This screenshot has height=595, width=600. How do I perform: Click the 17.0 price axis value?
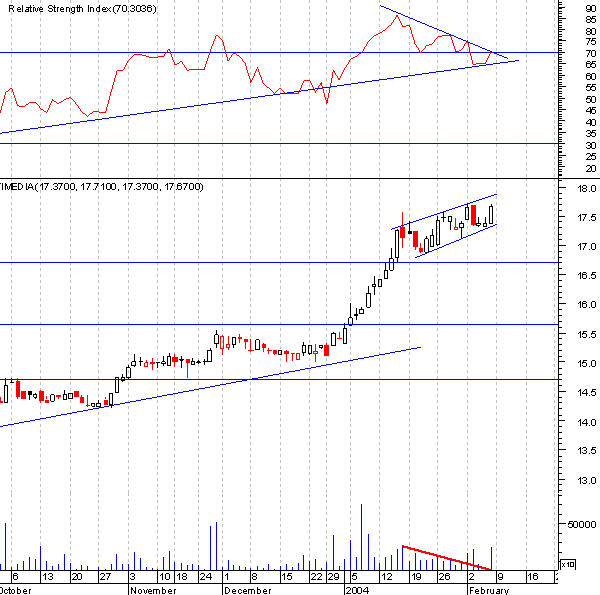tap(587, 246)
